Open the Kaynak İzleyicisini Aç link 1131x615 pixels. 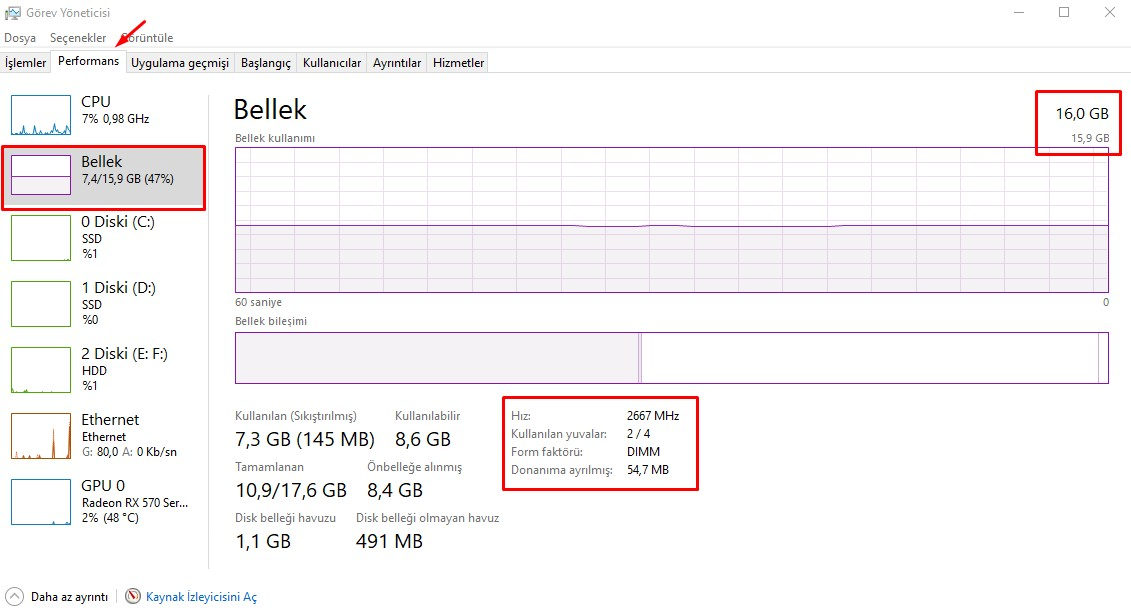[201, 597]
